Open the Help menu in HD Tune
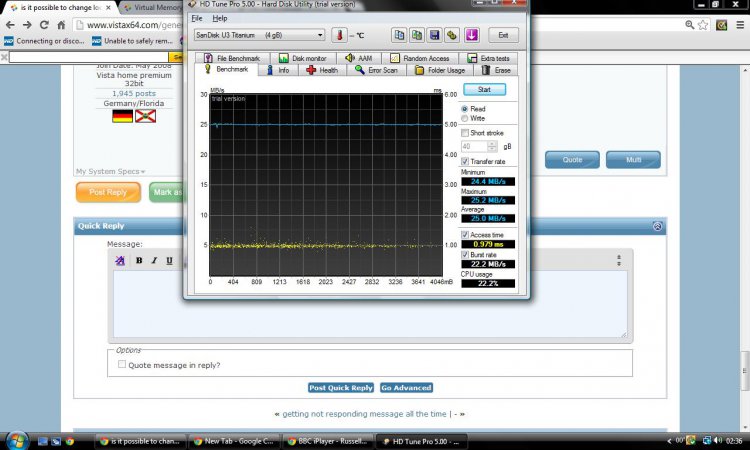Viewport: 750px width, 450px height. tap(220, 18)
